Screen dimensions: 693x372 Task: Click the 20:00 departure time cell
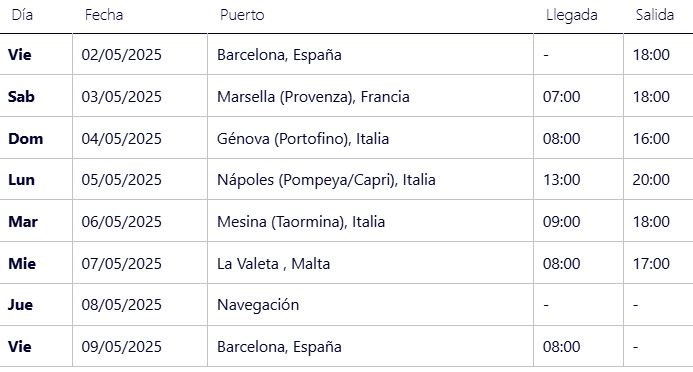coord(651,180)
